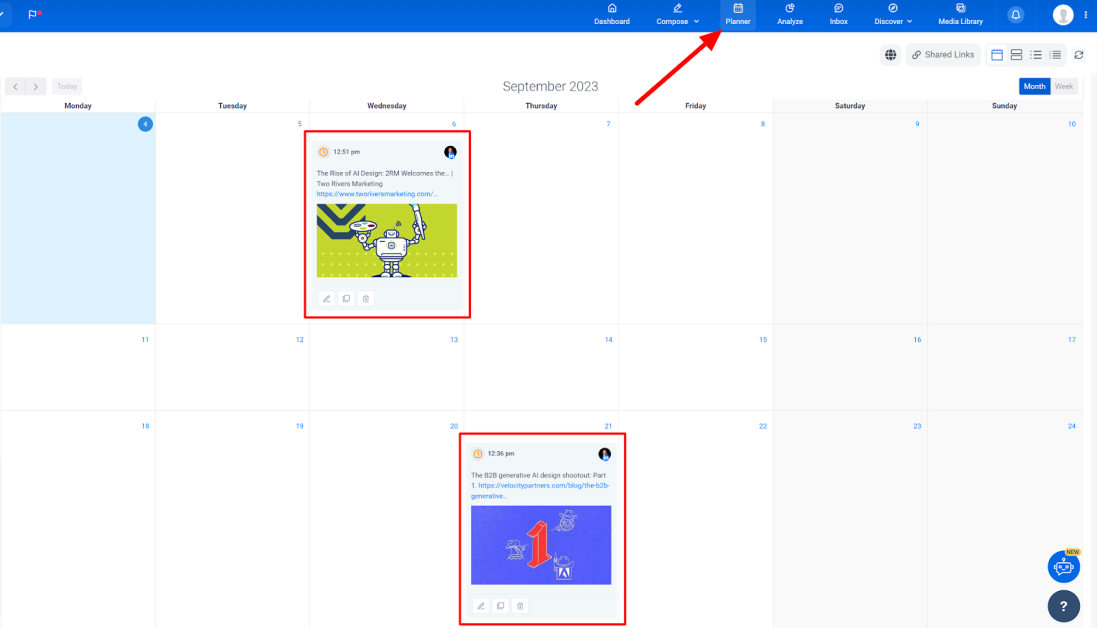Click the Today button
The height and width of the screenshot is (628, 1097).
tap(66, 86)
